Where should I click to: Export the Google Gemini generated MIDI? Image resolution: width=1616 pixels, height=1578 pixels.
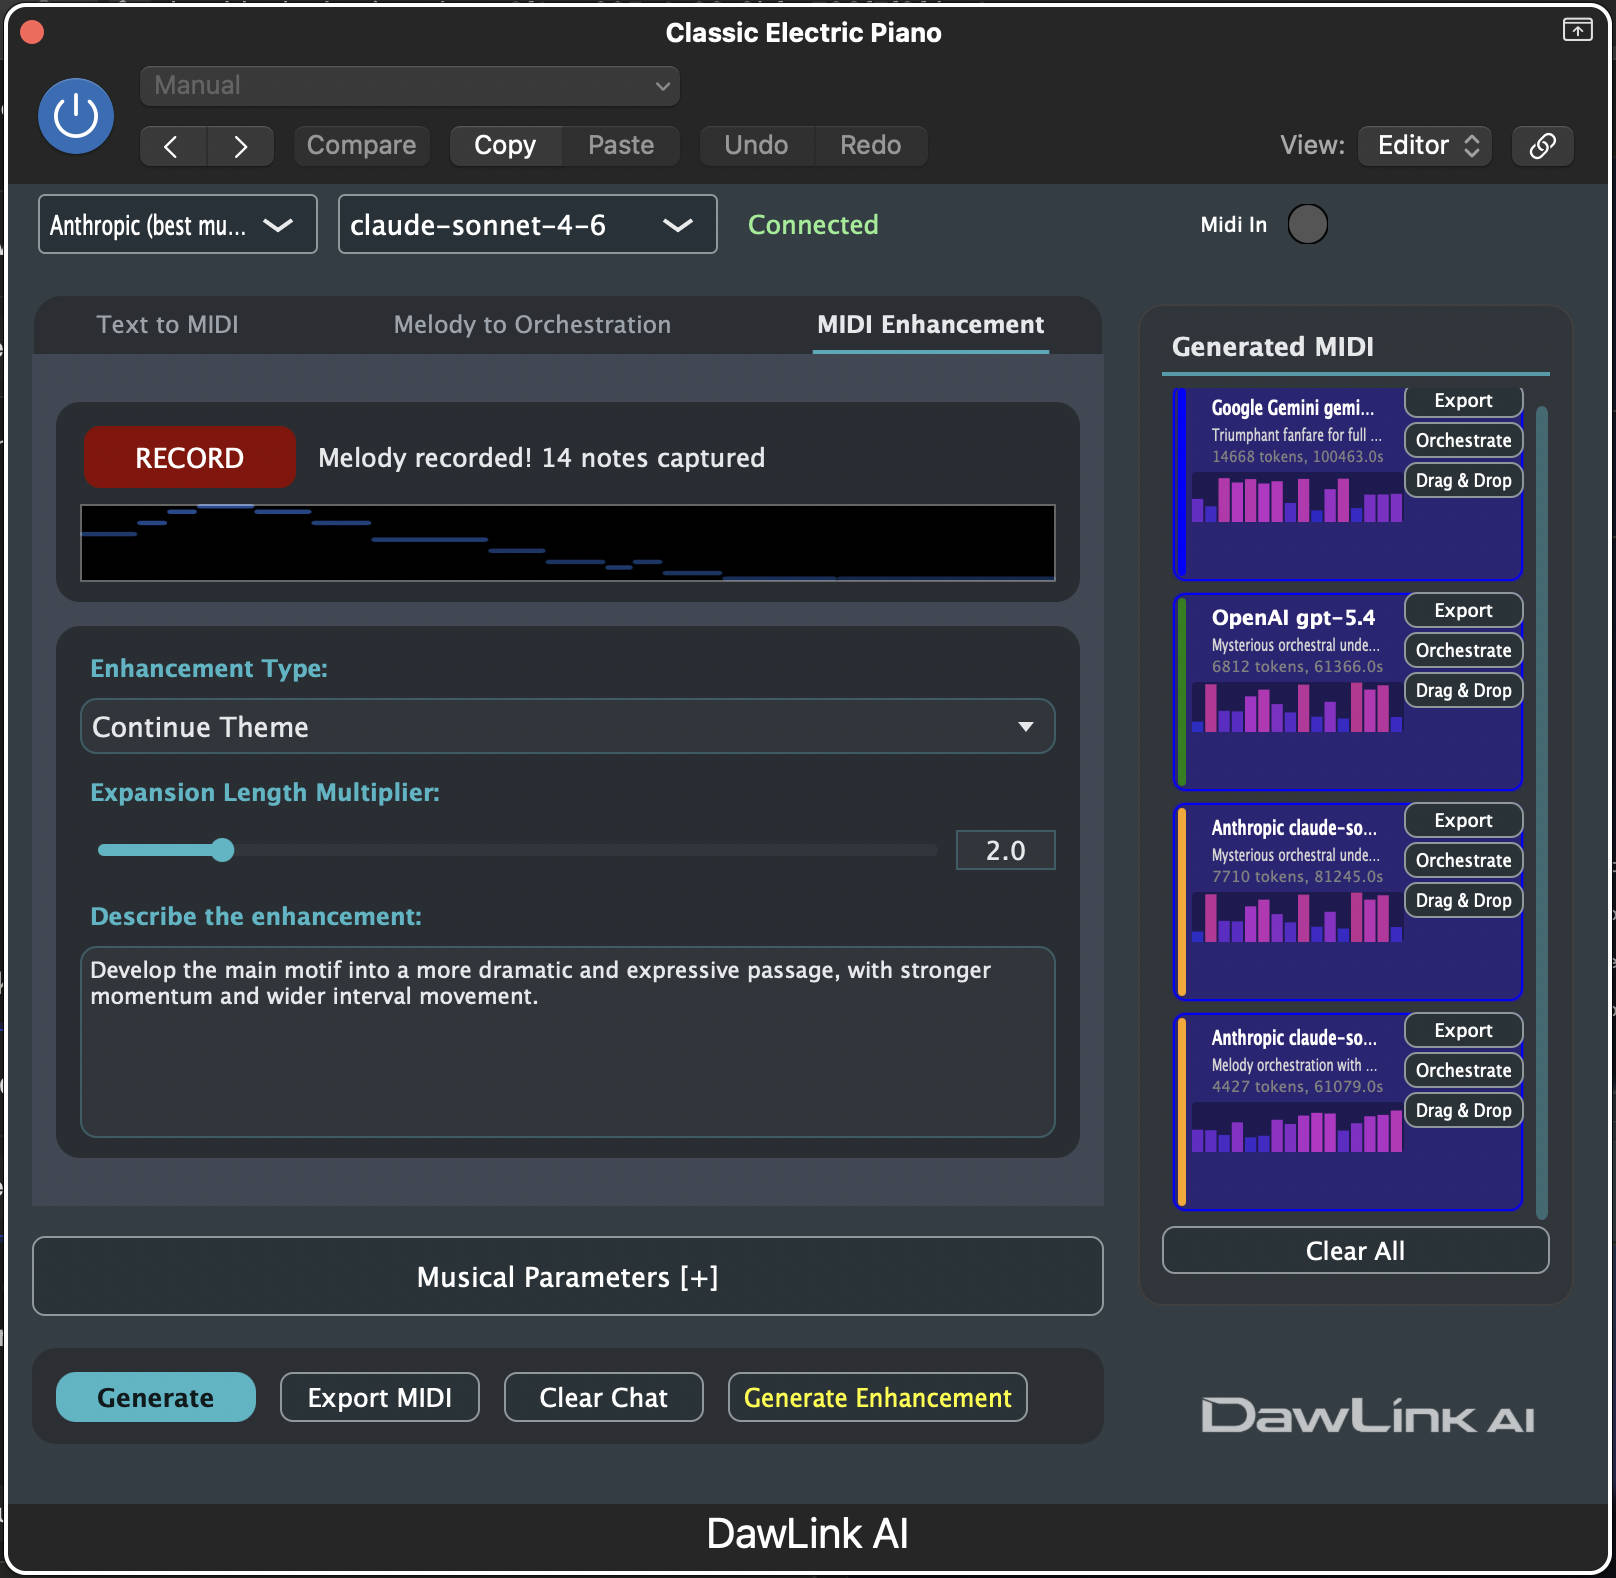(x=1463, y=401)
